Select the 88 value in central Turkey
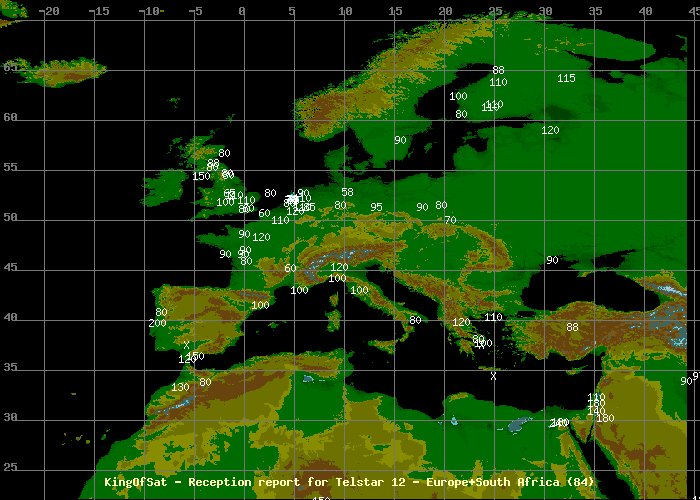Image resolution: width=700 pixels, height=500 pixels. pos(572,327)
